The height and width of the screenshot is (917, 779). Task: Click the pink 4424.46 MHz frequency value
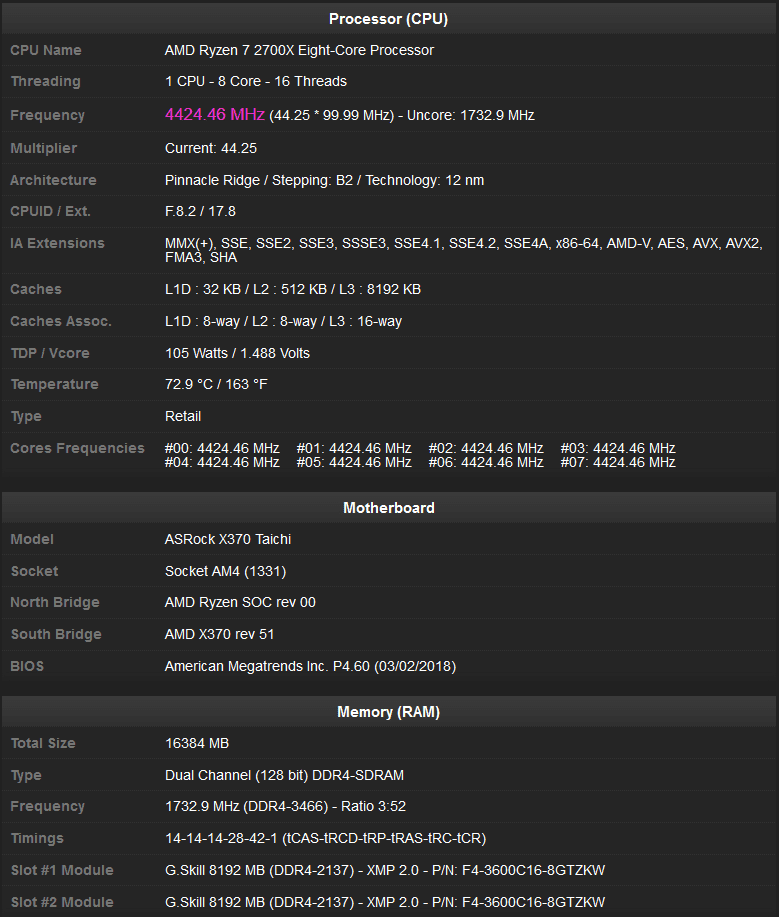coord(215,114)
